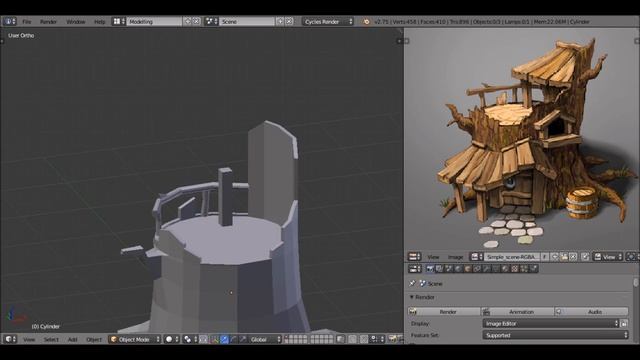Open the Info editor type selector

[9, 21]
